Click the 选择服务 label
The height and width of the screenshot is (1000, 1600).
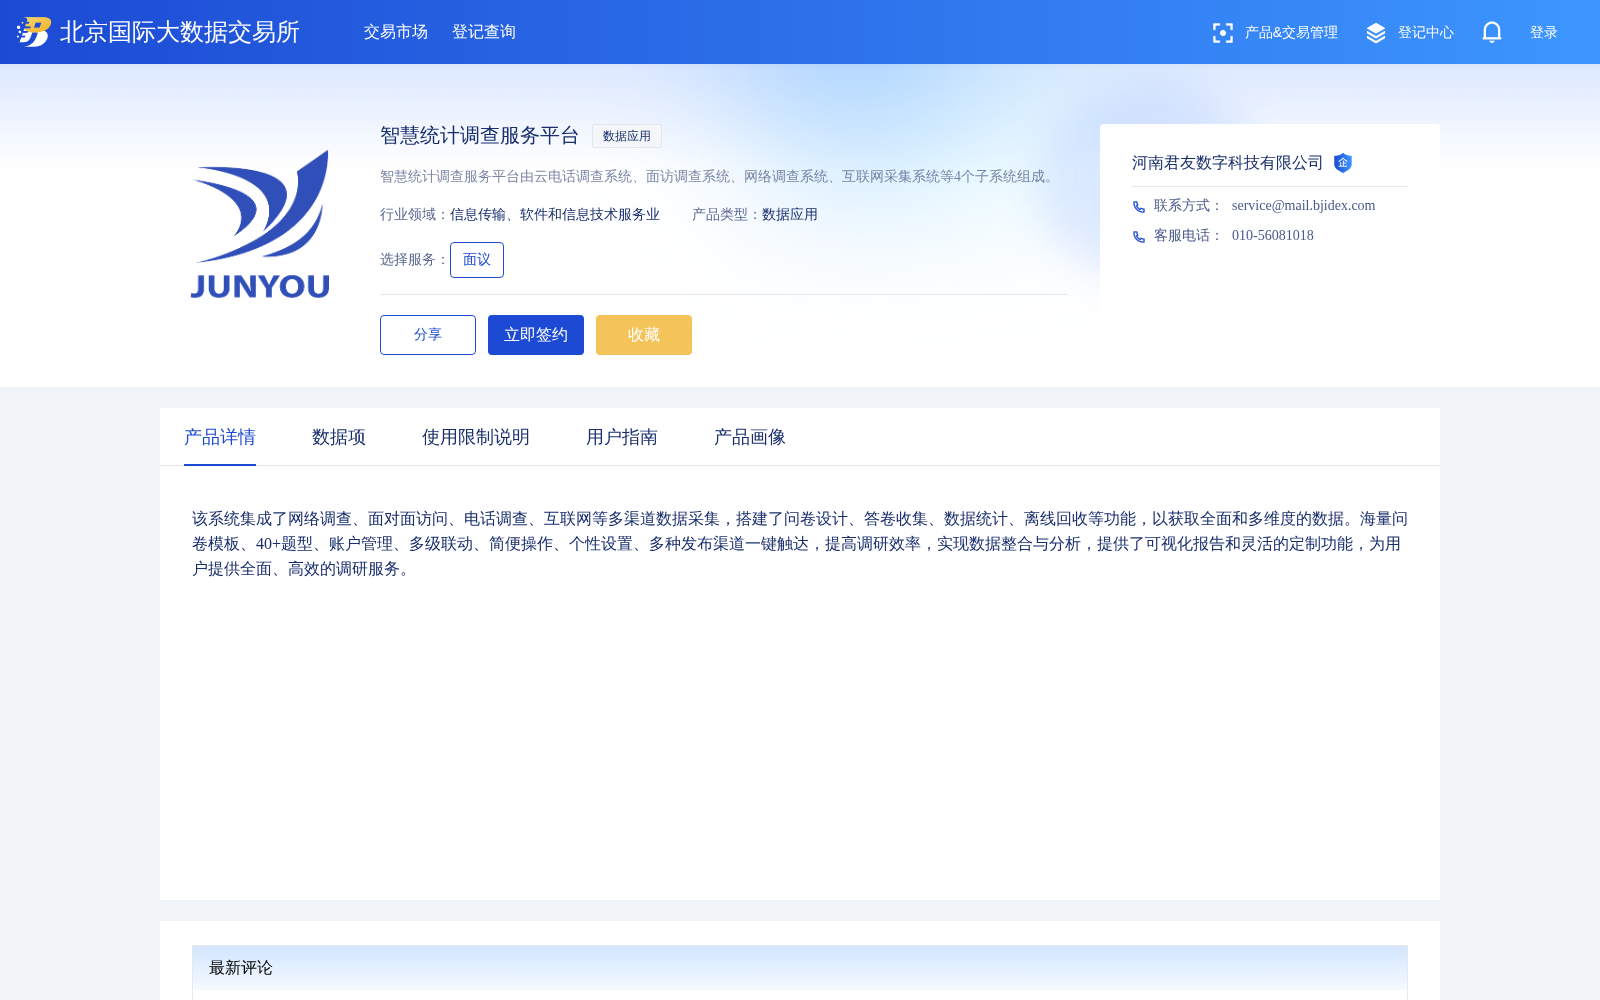(414, 260)
